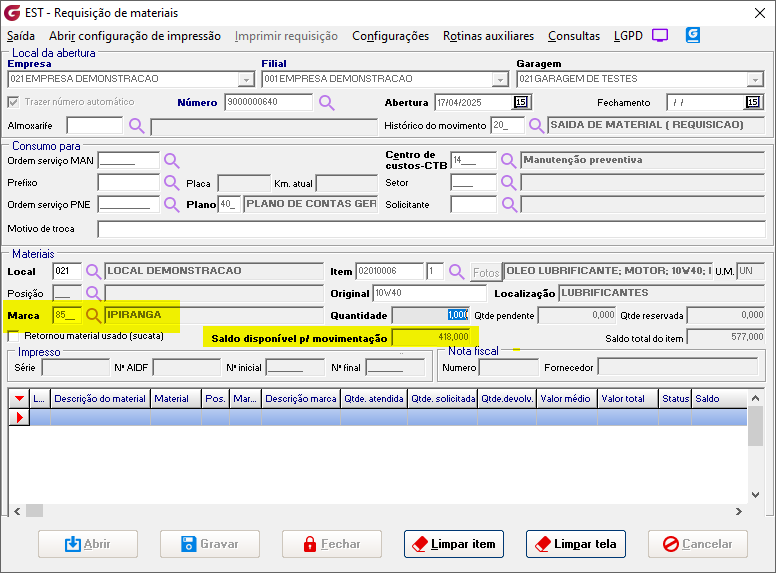
Task: Click the Placa input field
Action: point(244,183)
